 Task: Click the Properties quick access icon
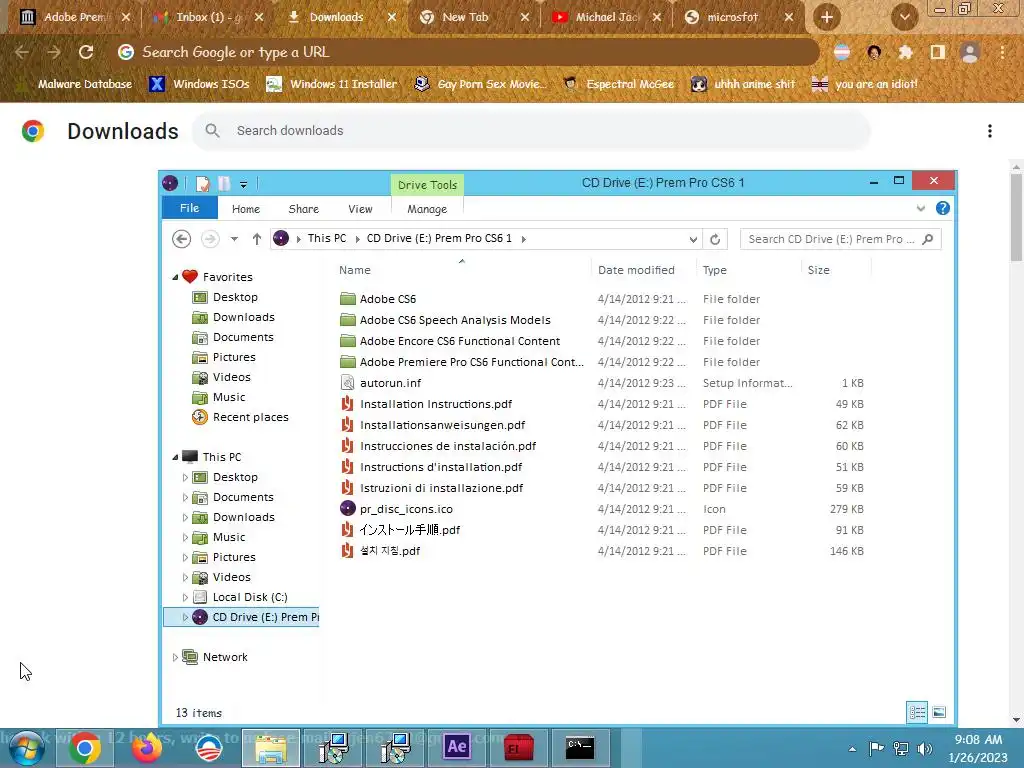coord(202,184)
